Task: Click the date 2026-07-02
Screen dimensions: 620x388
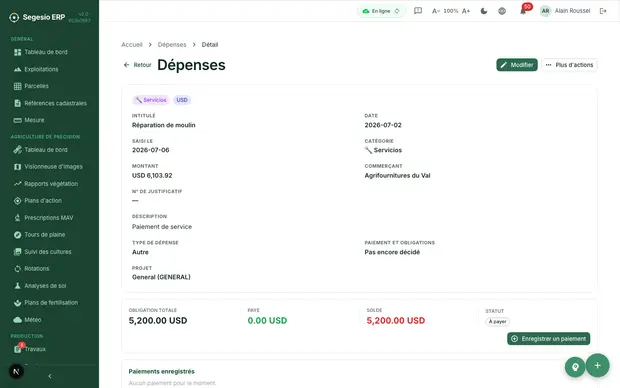Action: pyautogui.click(x=383, y=125)
